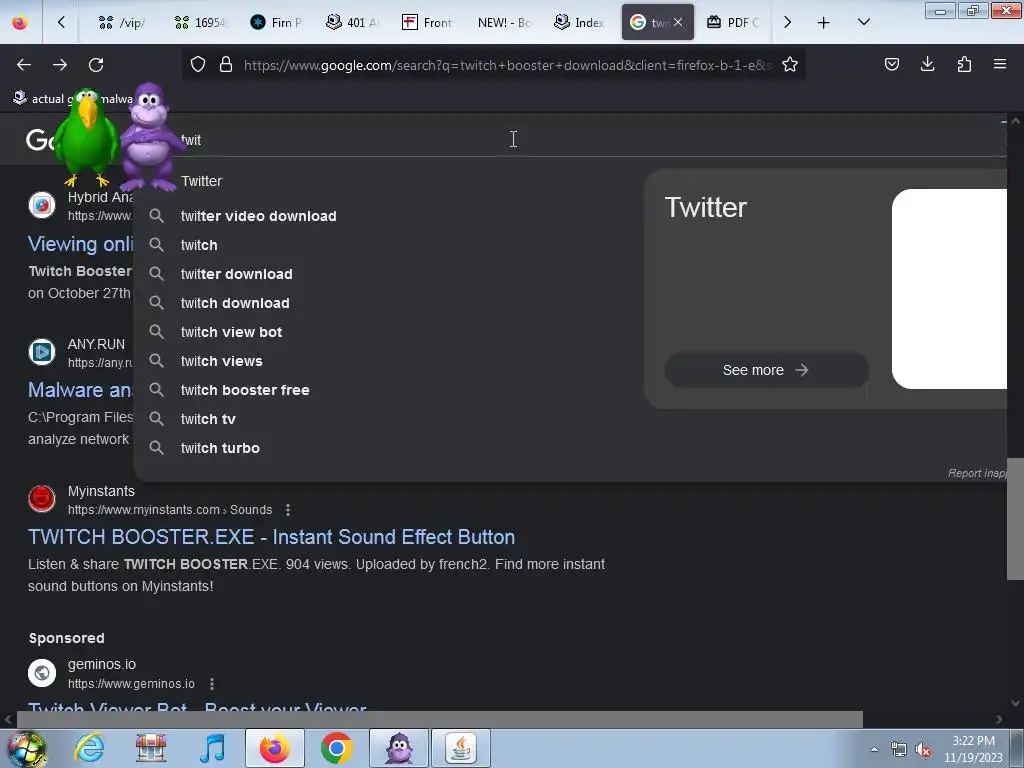Image resolution: width=1024 pixels, height=768 pixels.
Task: Select suggestion 'twitch booster free'
Action: point(245,390)
